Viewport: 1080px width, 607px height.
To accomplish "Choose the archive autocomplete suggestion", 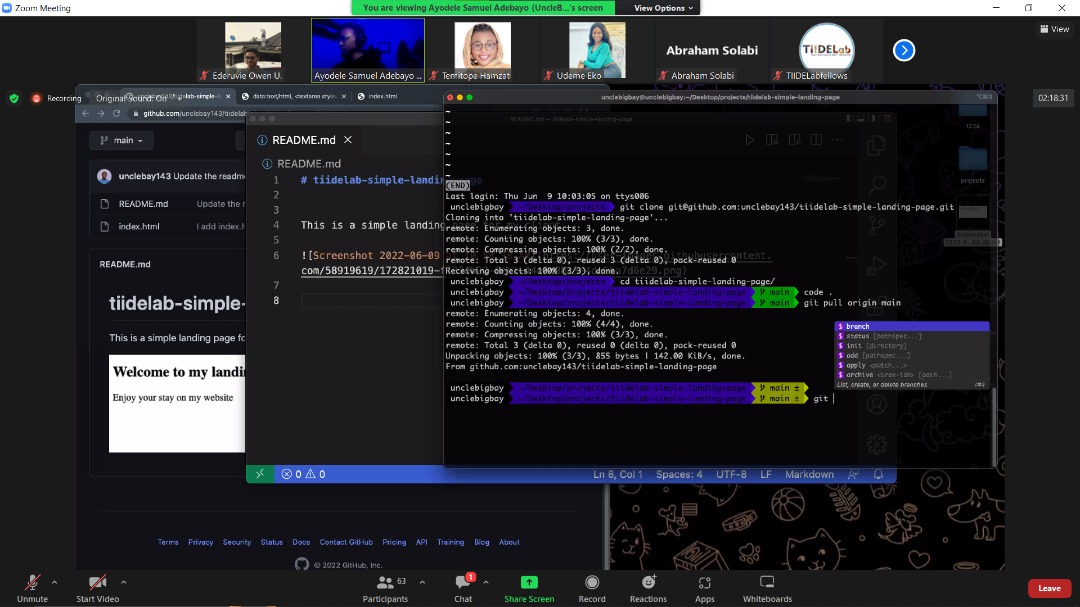I will click(x=911, y=375).
